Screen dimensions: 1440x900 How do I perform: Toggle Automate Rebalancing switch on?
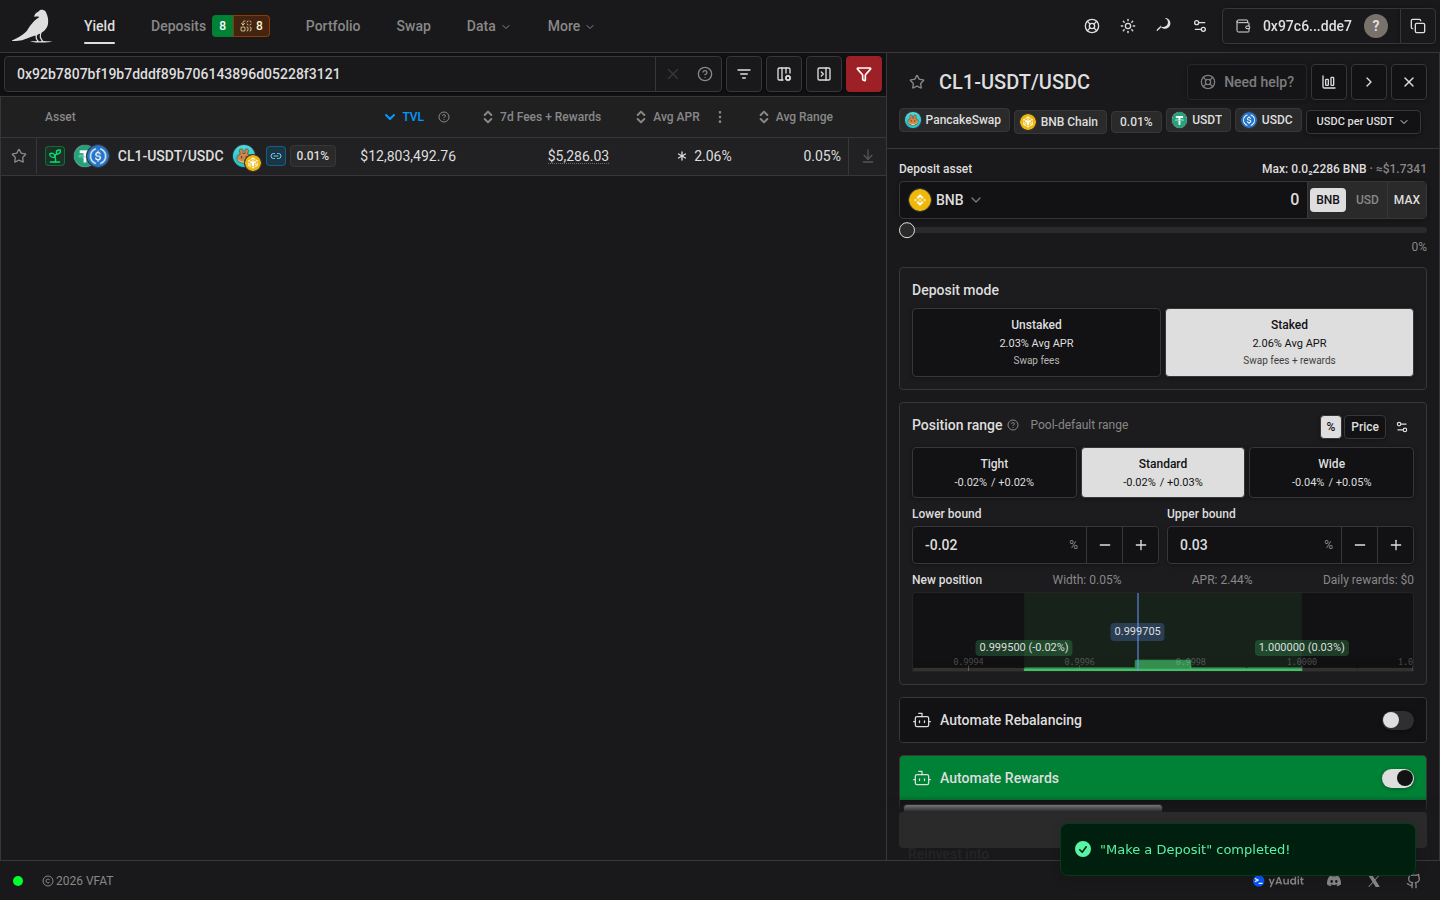pyautogui.click(x=1398, y=720)
